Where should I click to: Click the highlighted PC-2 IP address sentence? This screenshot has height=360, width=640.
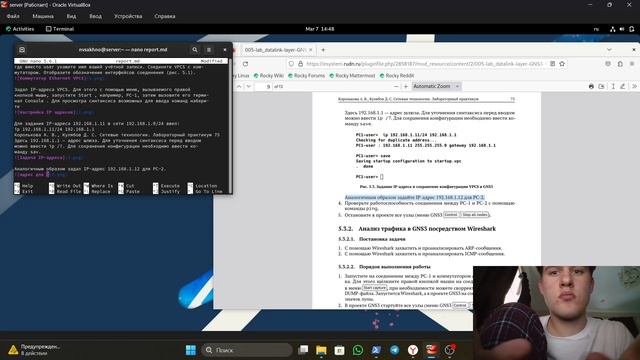(414, 198)
